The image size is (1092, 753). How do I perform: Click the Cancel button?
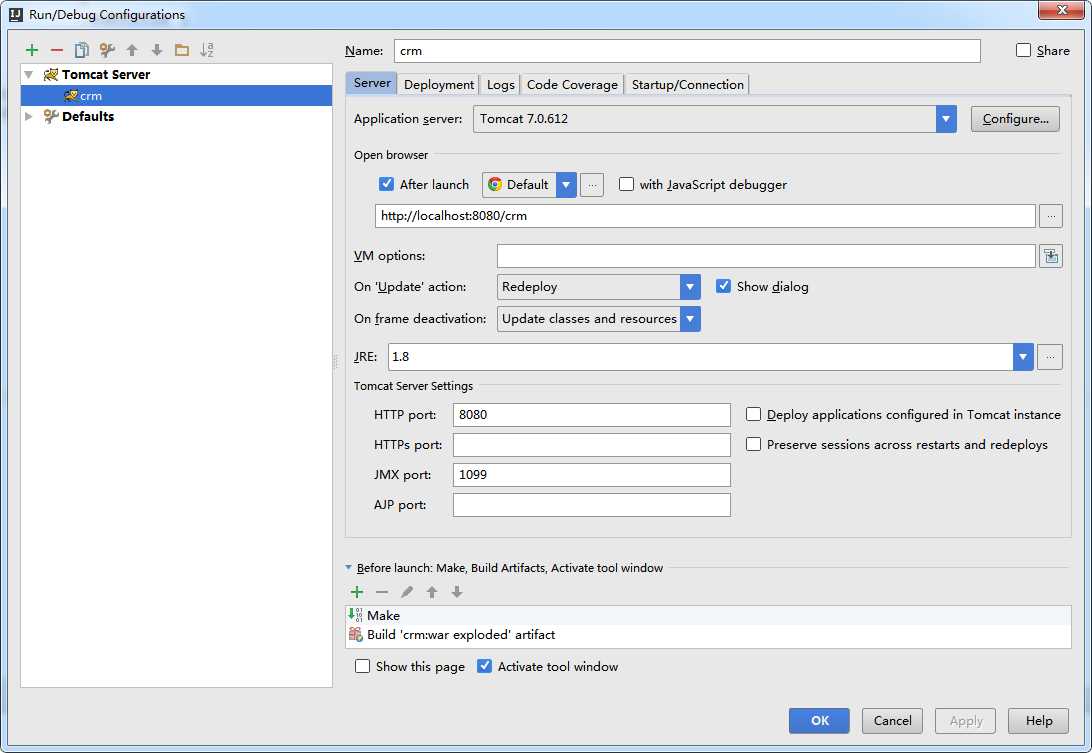click(892, 721)
